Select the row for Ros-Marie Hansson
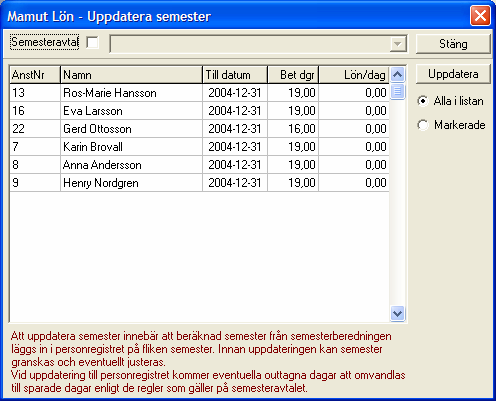The height and width of the screenshot is (401, 496). (199, 93)
